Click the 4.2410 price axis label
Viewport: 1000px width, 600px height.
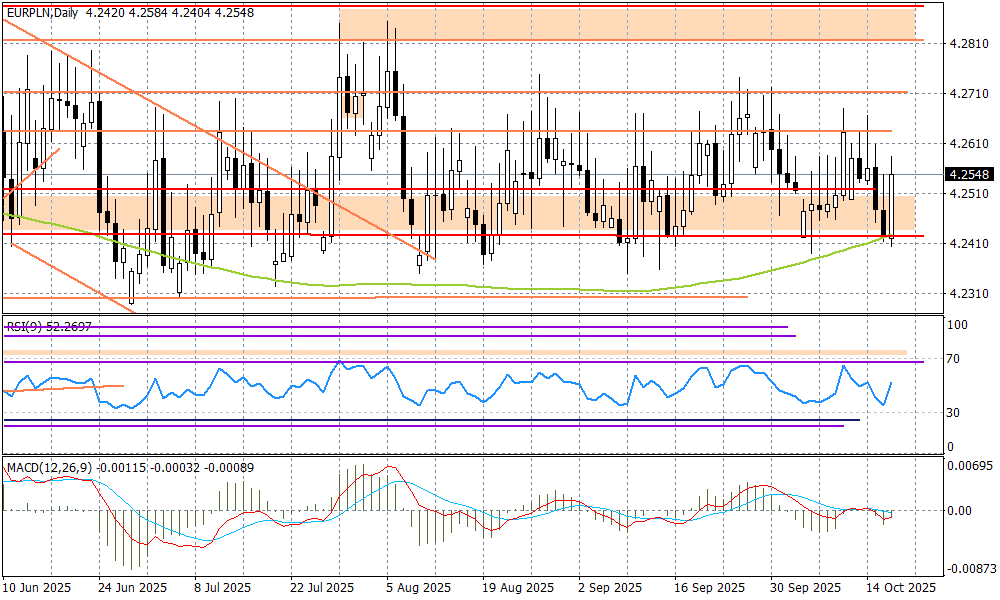969,244
